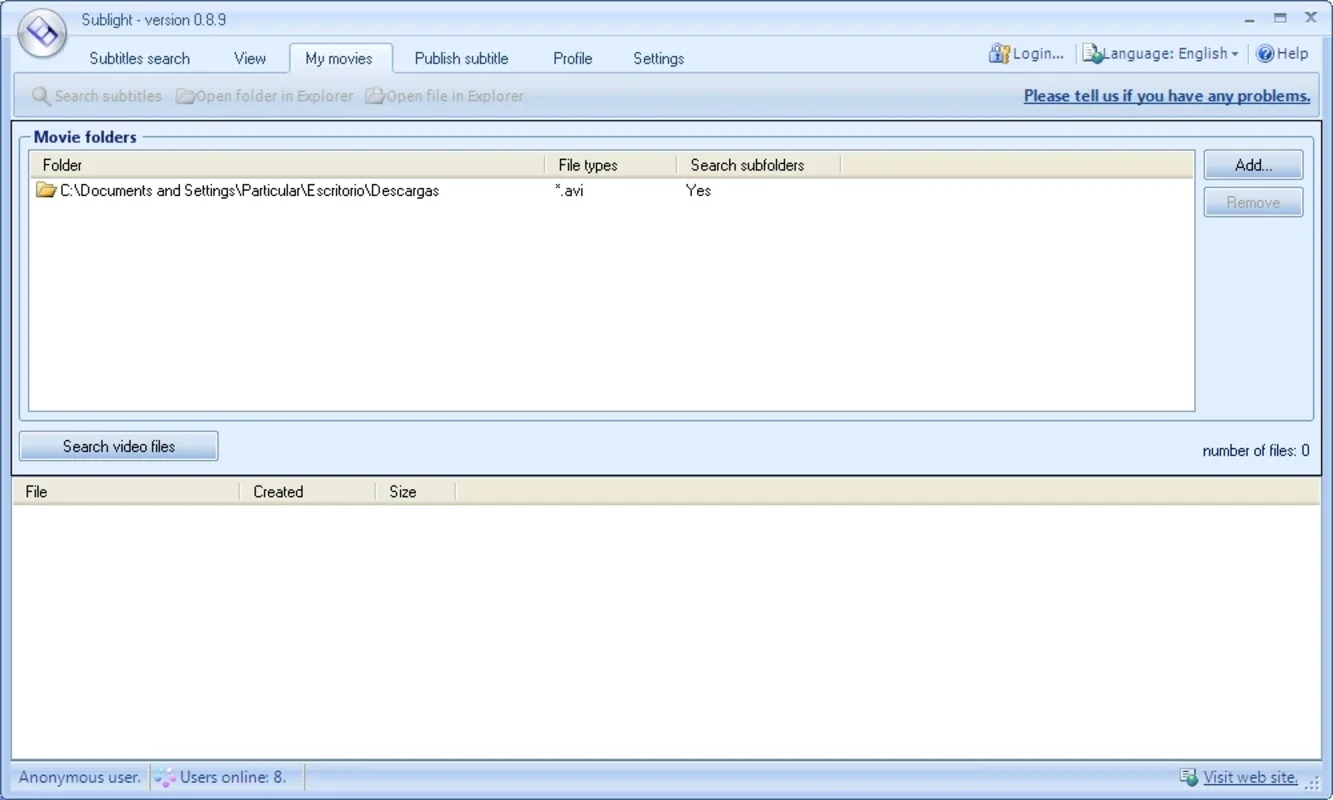The height and width of the screenshot is (800, 1333).
Task: Maximize the Sublight window
Action: click(x=1280, y=18)
